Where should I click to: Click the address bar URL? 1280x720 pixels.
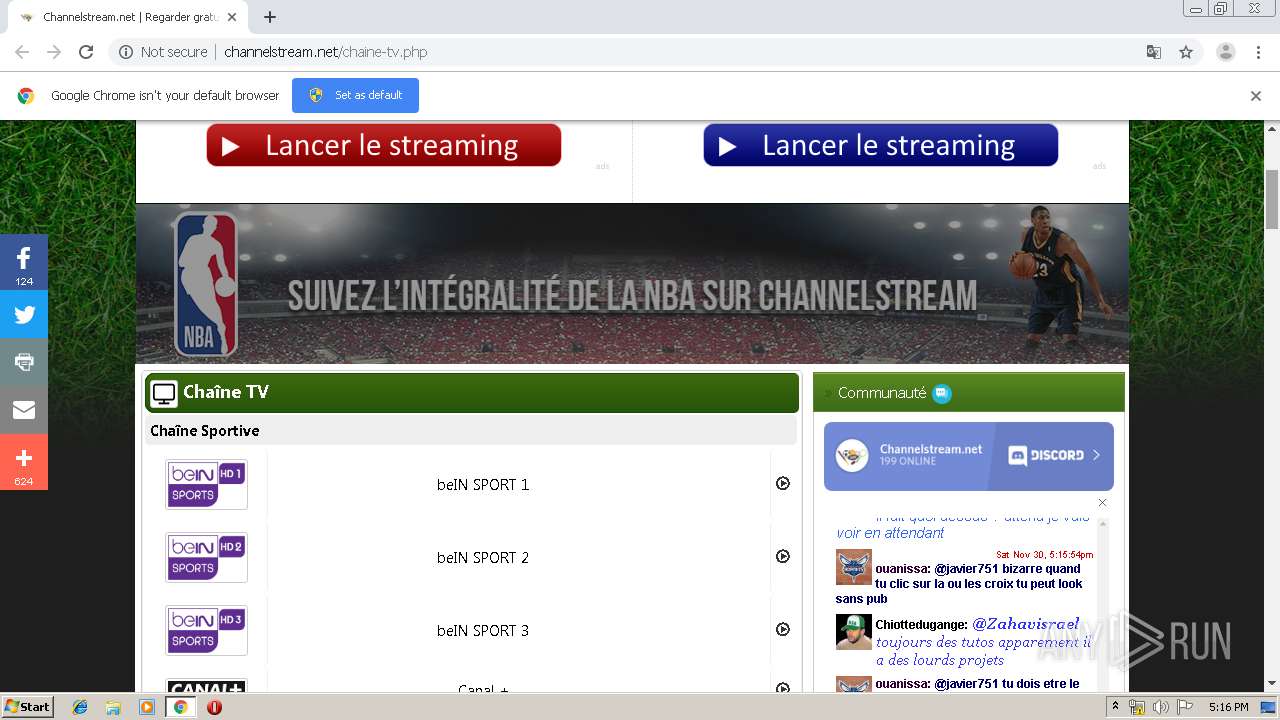(x=325, y=52)
